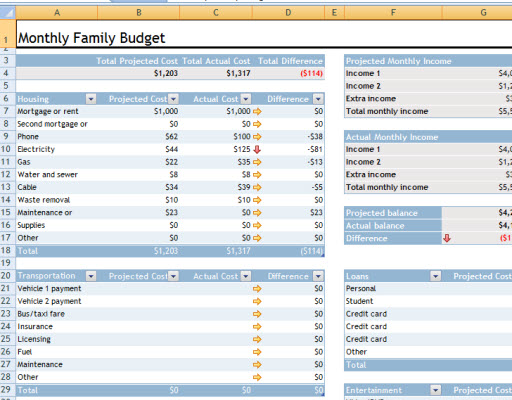Open the Transportation Actual Cost filter dropdown

click(246, 276)
